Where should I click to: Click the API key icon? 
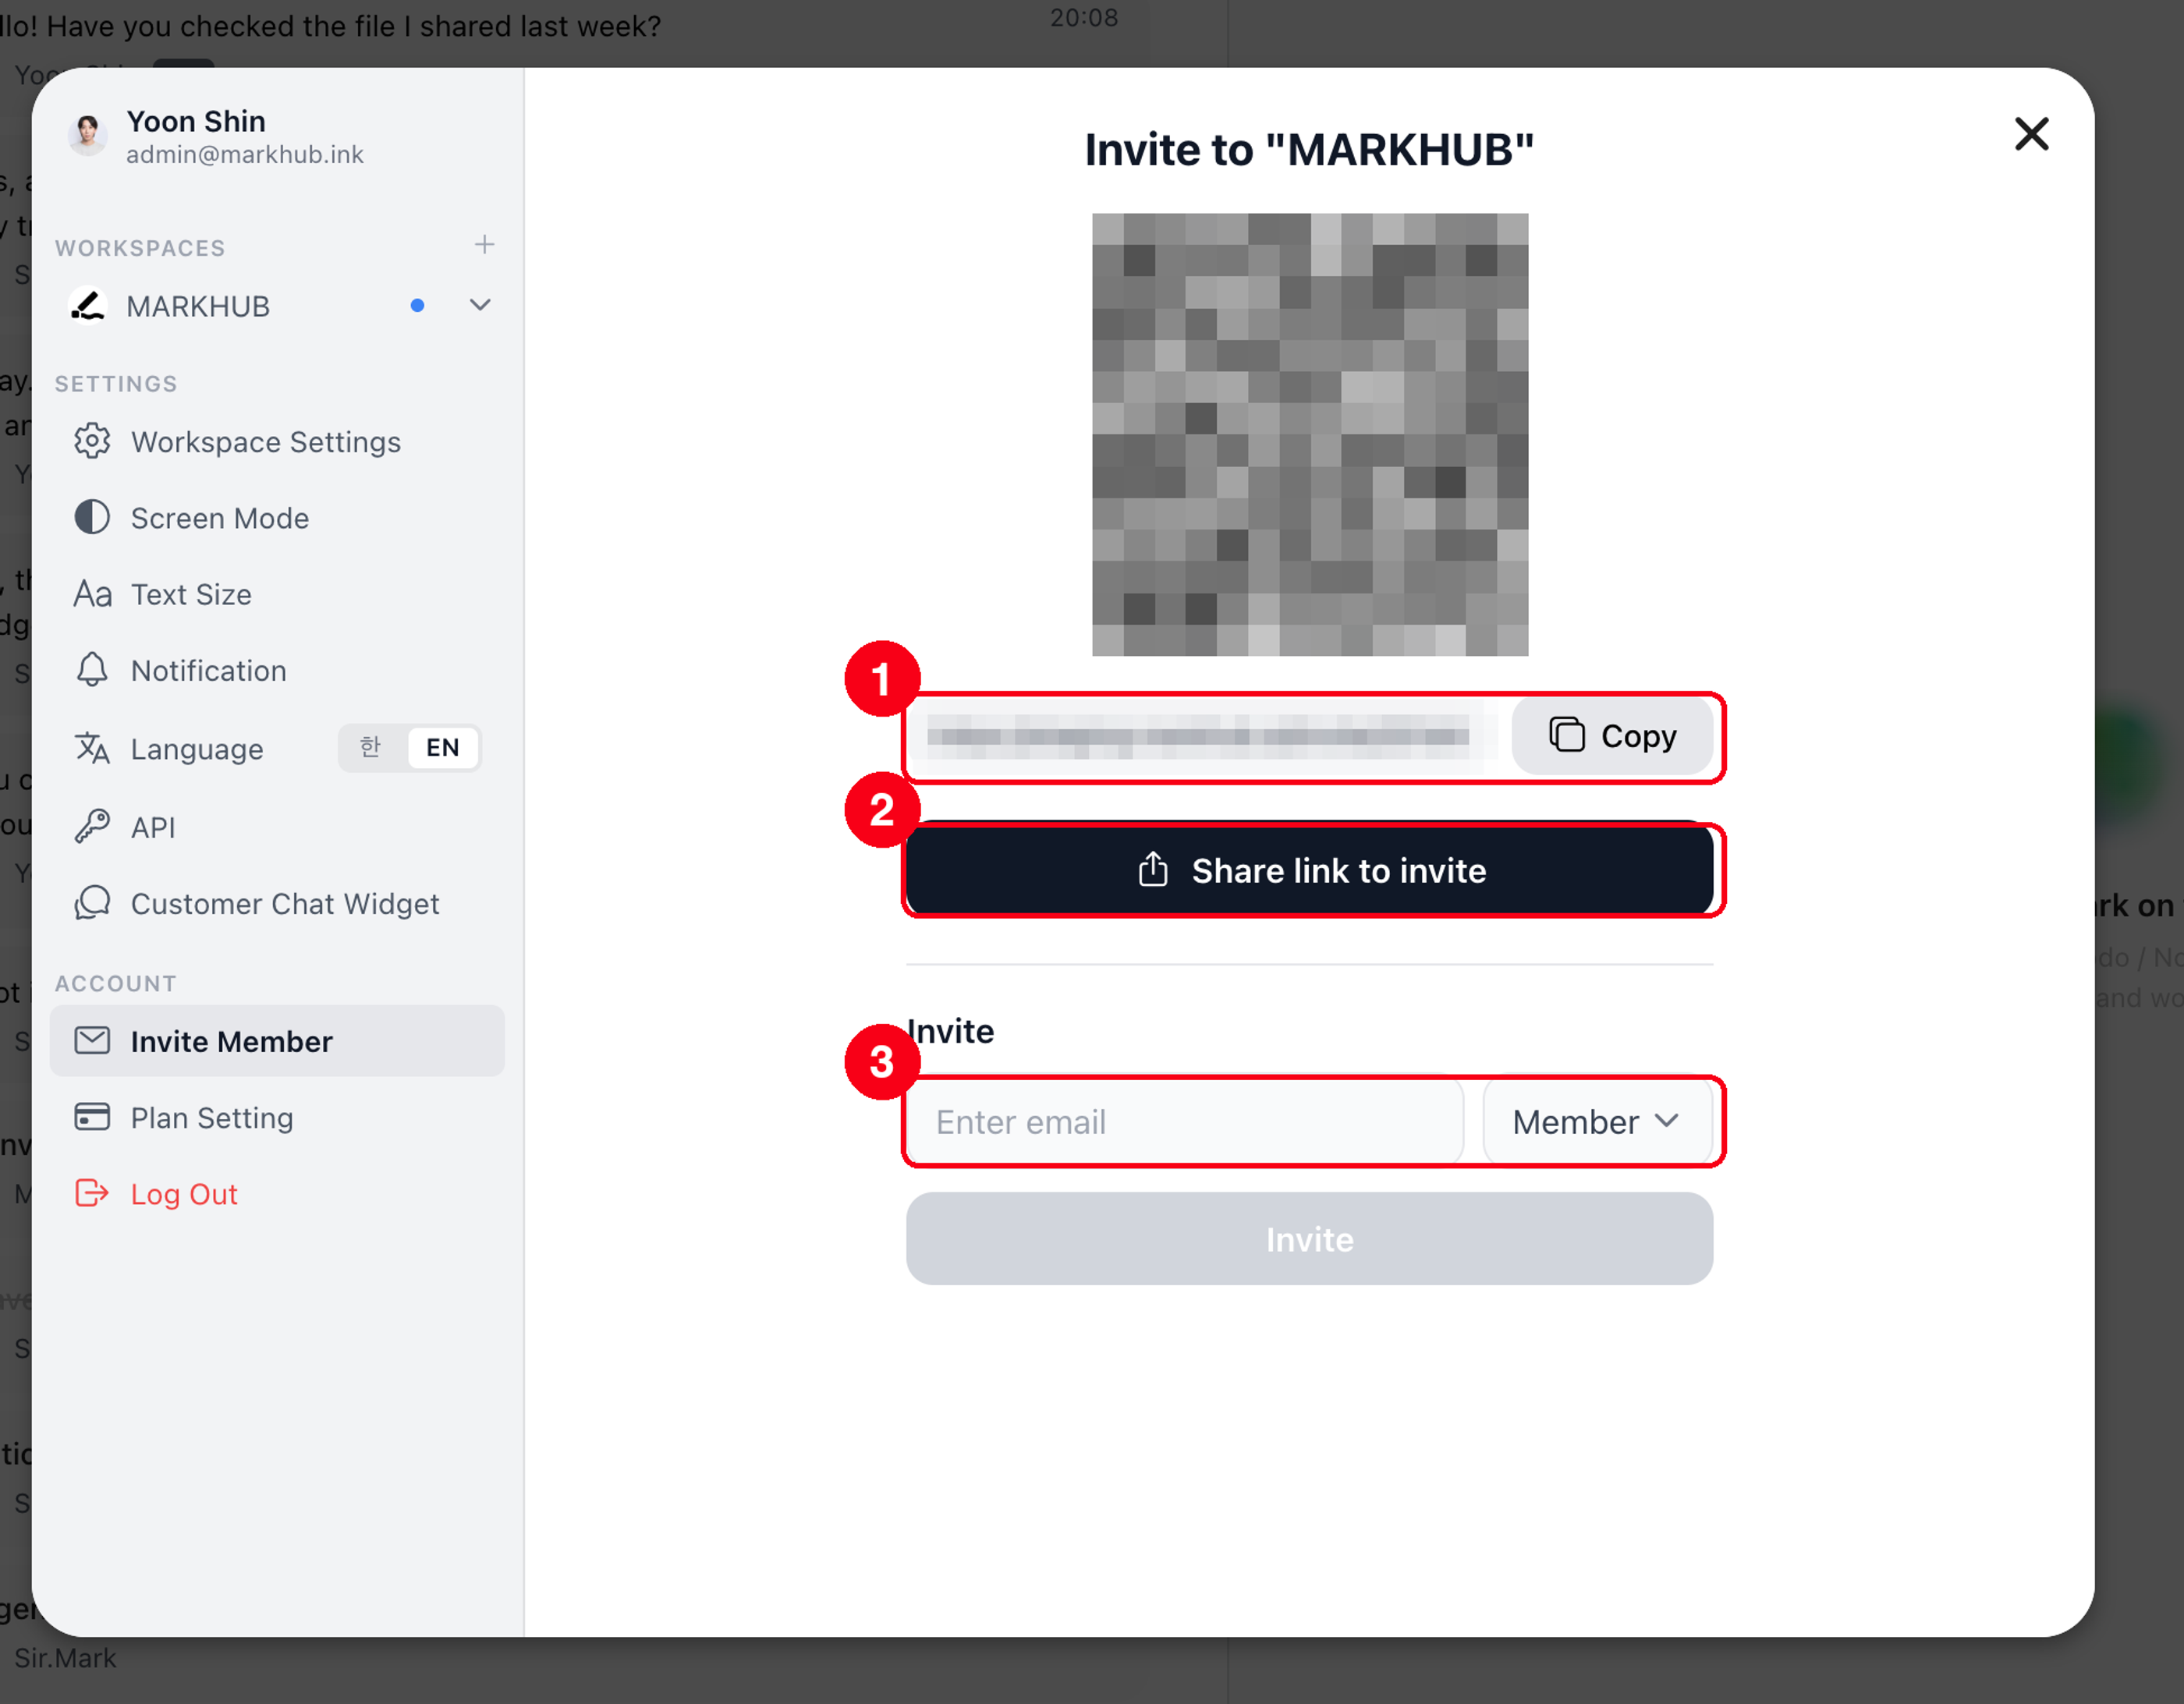(x=92, y=826)
